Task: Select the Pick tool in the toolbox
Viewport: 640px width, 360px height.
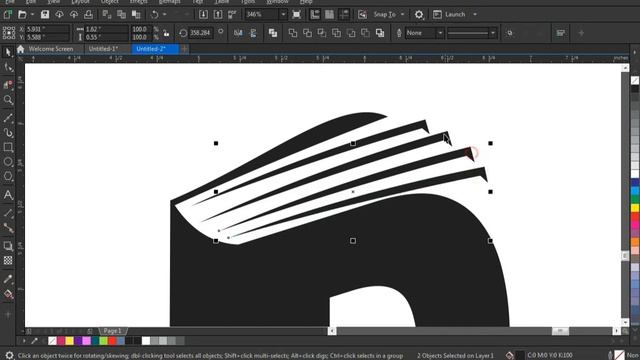Action: pyautogui.click(x=8, y=52)
